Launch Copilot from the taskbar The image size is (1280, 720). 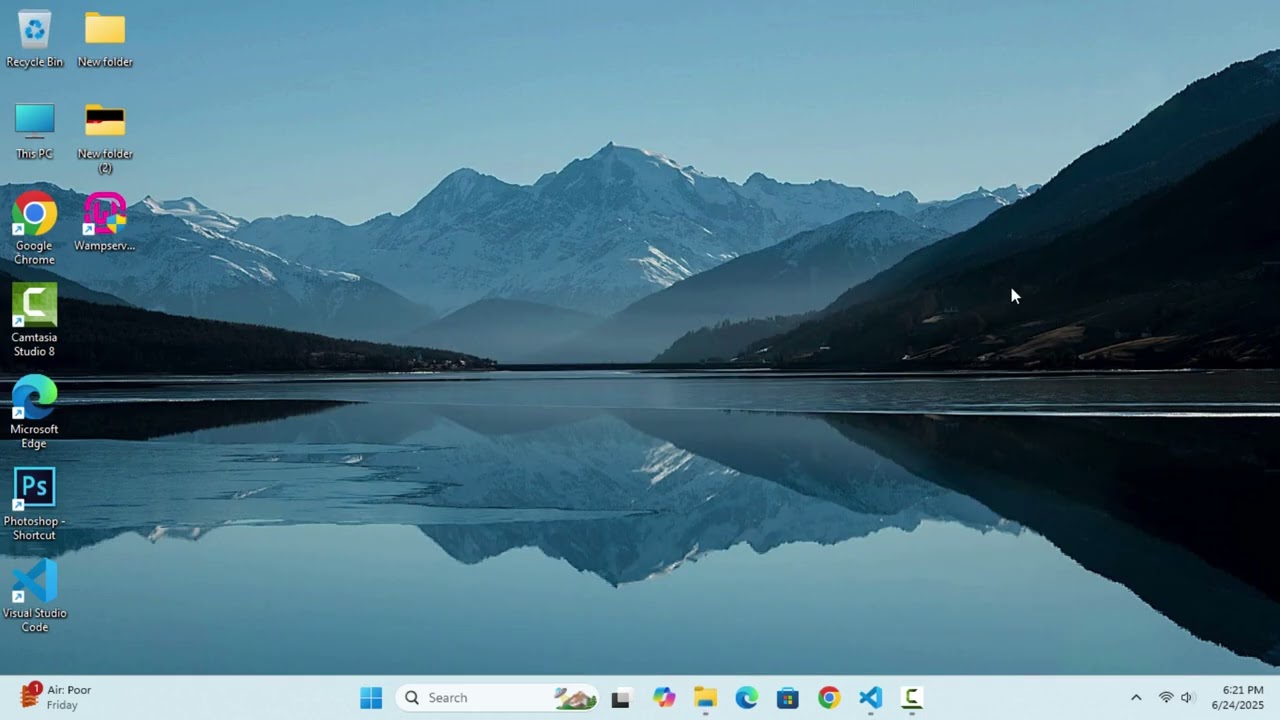tap(664, 698)
